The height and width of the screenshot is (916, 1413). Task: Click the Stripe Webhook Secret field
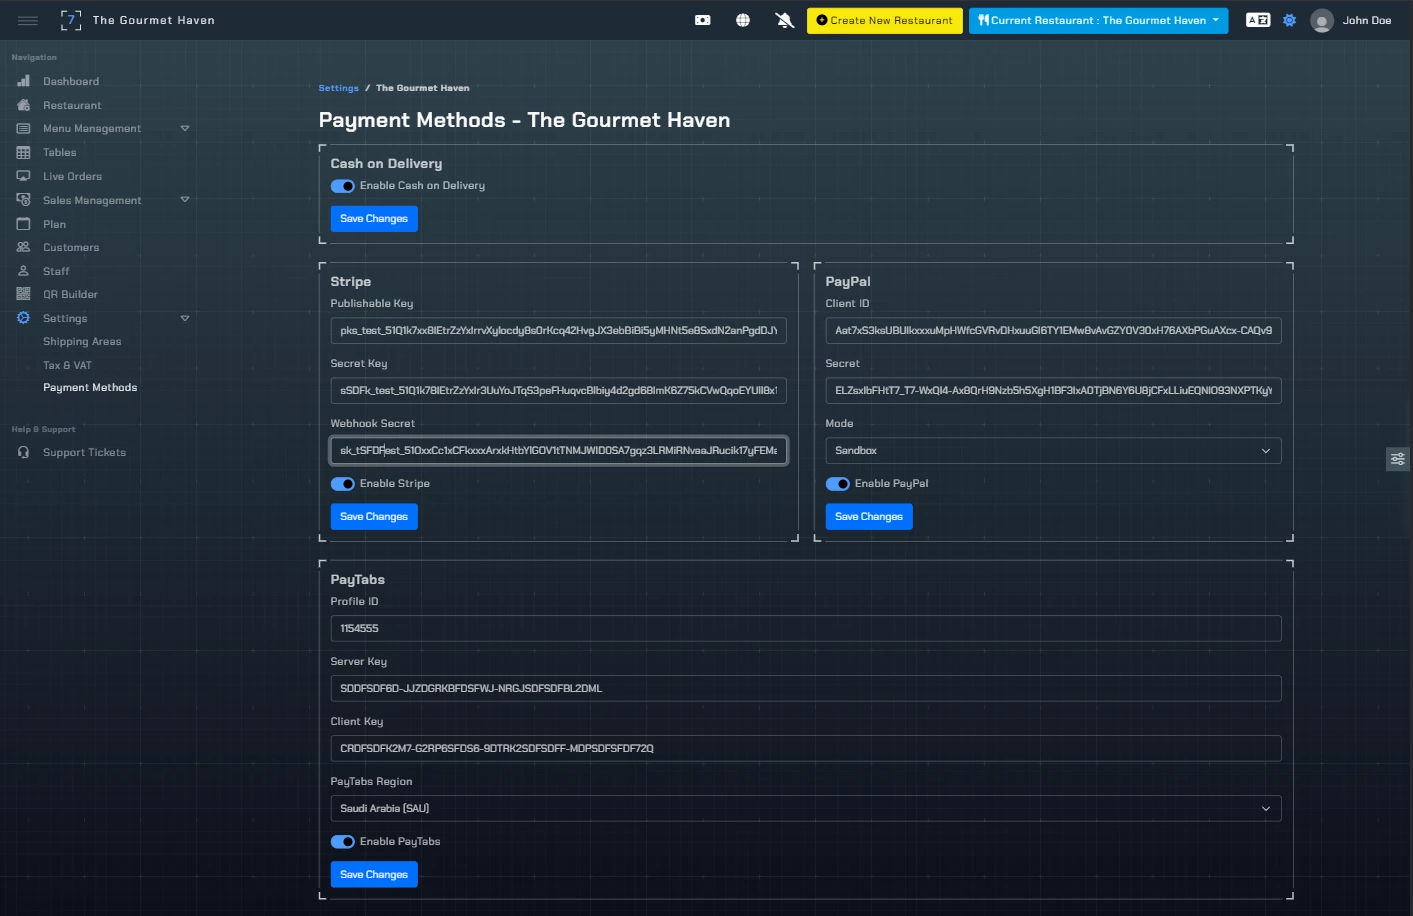click(x=558, y=451)
